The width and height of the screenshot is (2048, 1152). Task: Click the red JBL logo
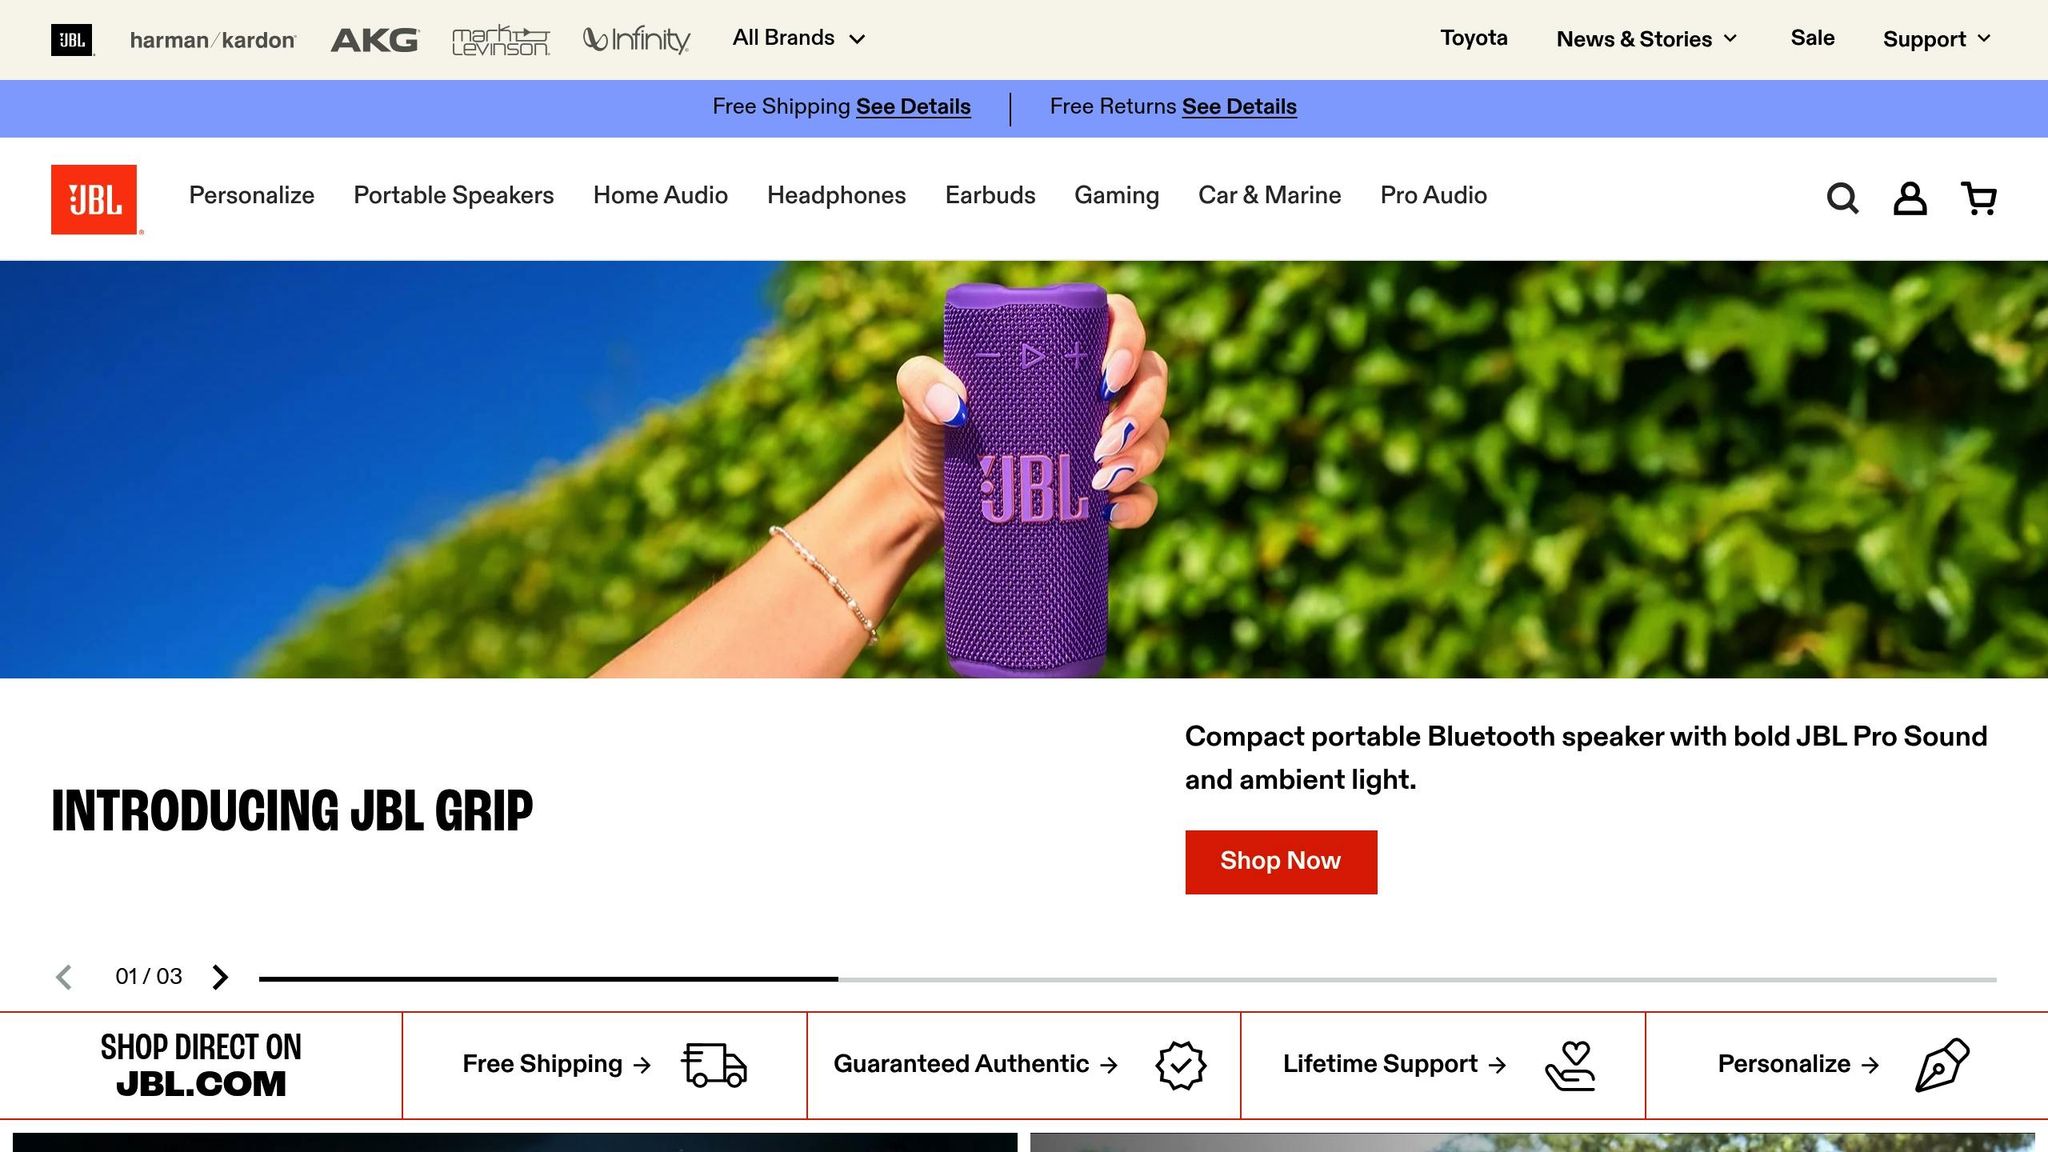pyautogui.click(x=94, y=199)
